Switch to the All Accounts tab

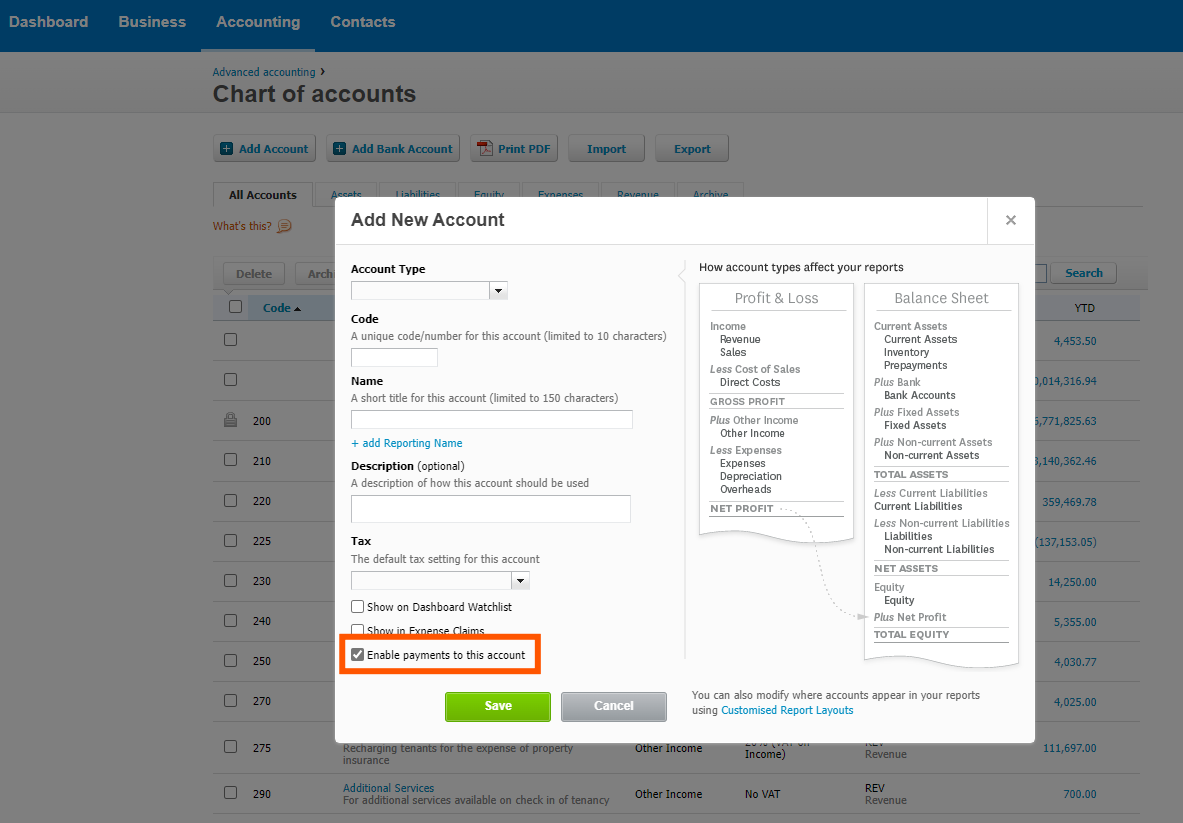coord(263,195)
